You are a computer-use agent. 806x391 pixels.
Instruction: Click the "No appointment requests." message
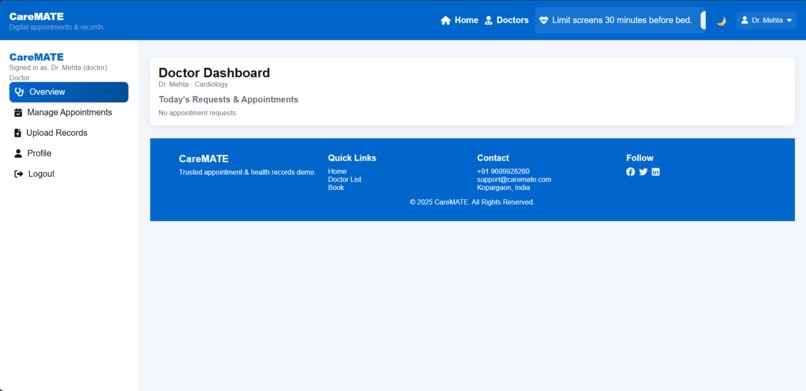click(x=198, y=113)
